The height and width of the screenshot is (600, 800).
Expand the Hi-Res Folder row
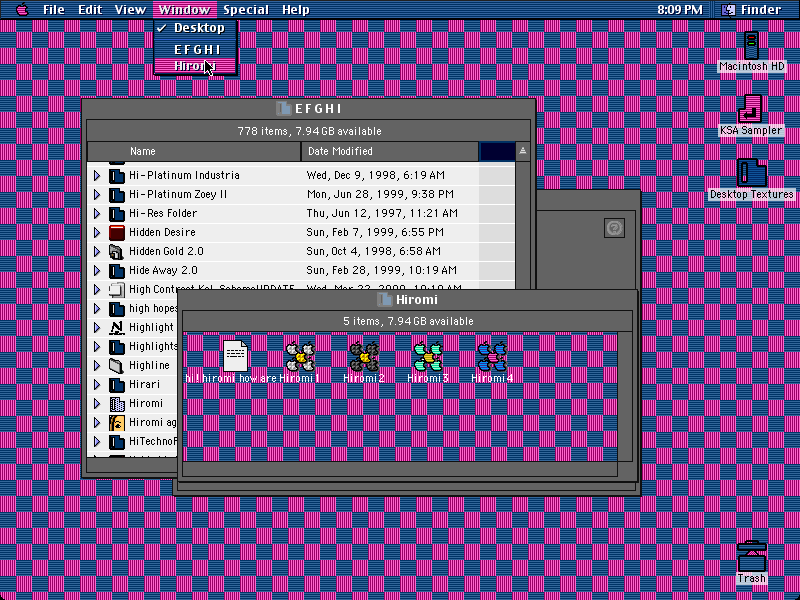(97, 213)
